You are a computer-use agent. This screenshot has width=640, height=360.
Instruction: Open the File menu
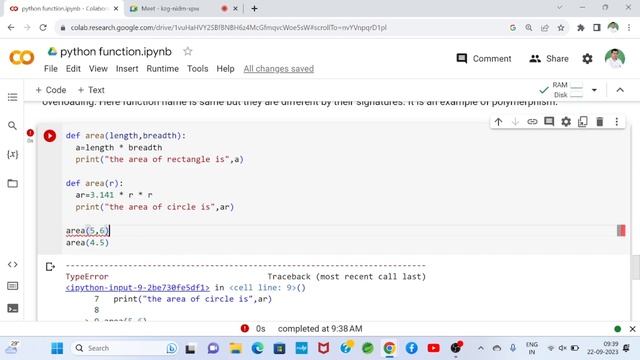[x=51, y=69]
